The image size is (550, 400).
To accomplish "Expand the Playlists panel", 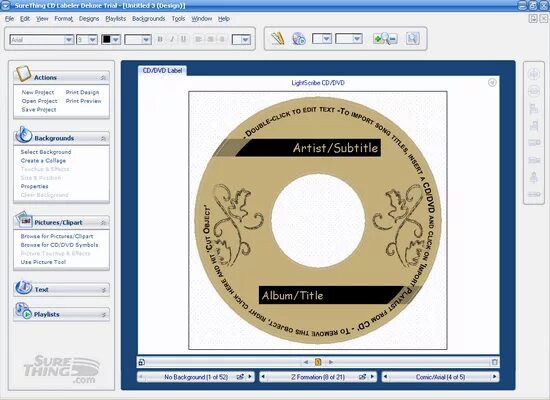I will coord(103,315).
